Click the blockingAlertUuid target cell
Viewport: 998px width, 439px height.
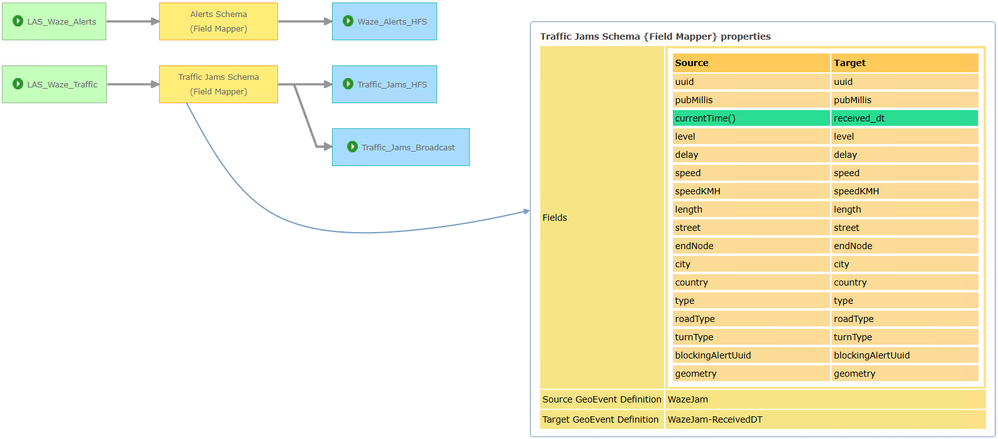click(x=904, y=355)
